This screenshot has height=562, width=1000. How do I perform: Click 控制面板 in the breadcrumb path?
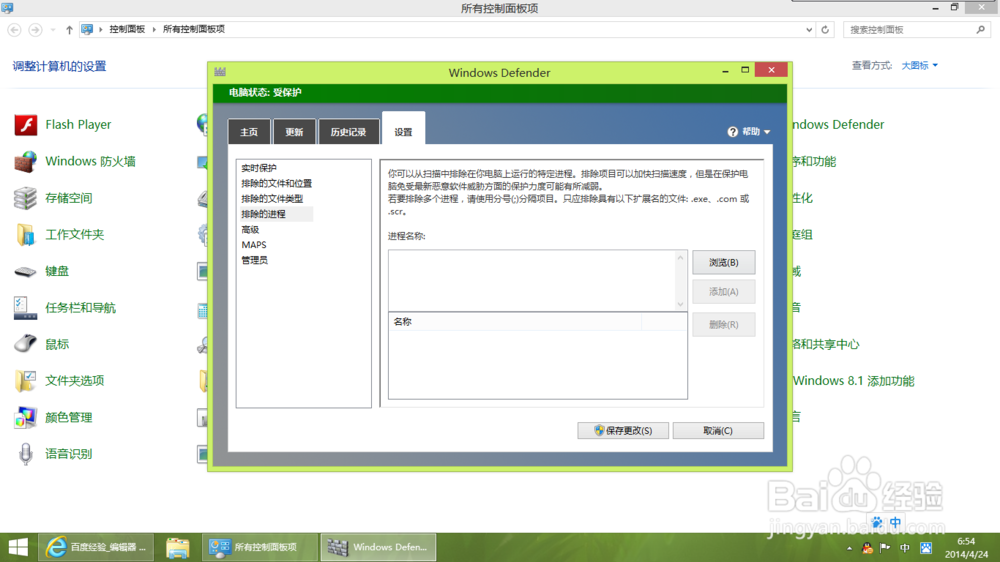pyautogui.click(x=127, y=29)
